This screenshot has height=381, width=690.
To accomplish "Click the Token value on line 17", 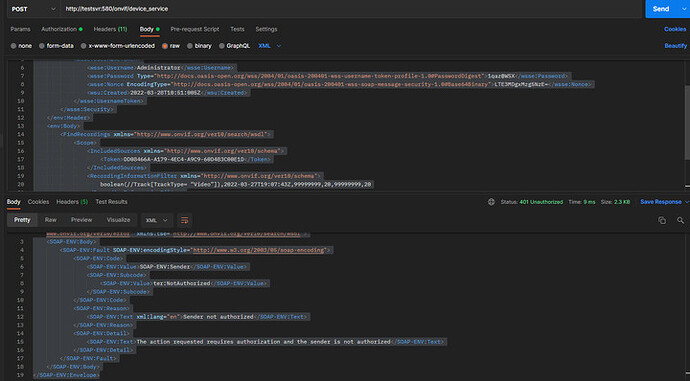I will tap(184, 159).
